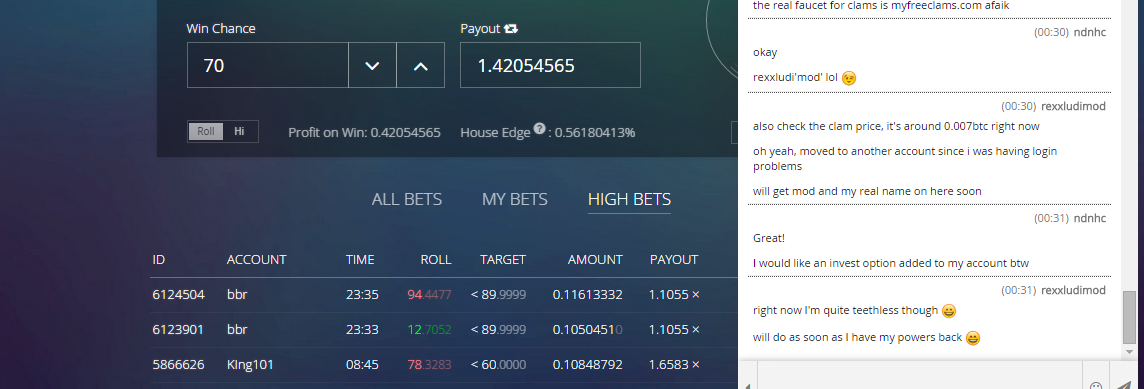Click winking emoji in ndnhc's message
The width and height of the screenshot is (1144, 389).
(x=849, y=77)
